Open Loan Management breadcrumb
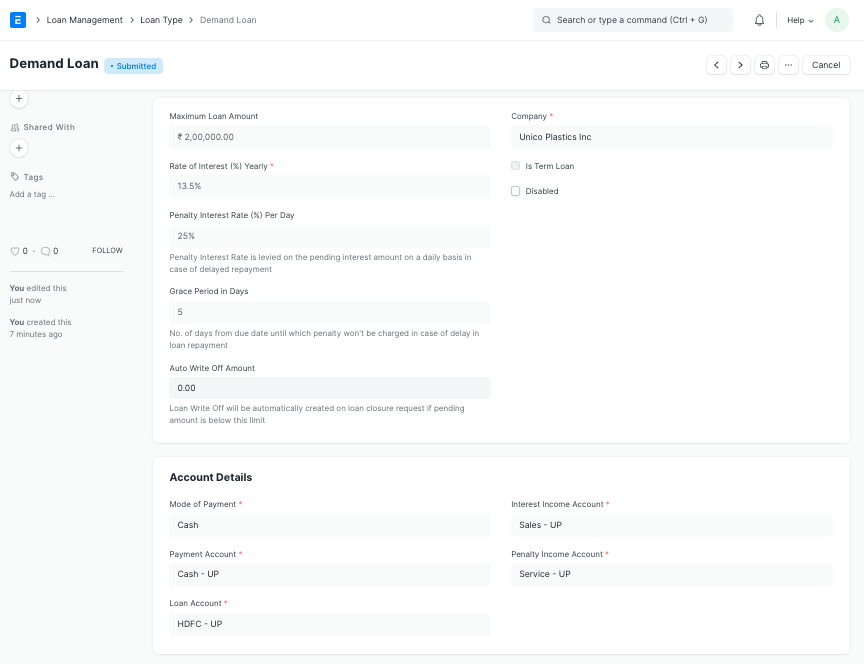Viewport: 864px width, 664px height. click(85, 20)
